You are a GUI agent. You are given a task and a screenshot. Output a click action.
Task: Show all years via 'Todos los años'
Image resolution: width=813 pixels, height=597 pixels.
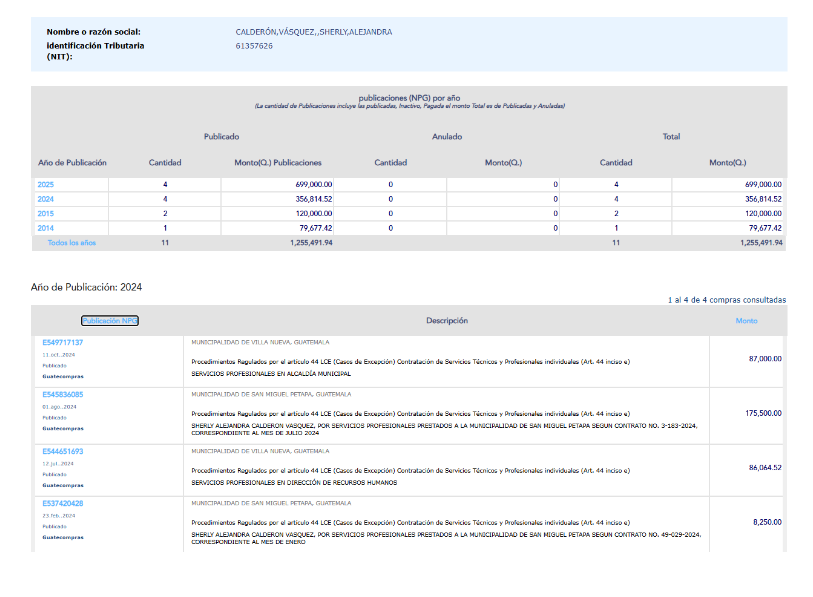click(72, 243)
